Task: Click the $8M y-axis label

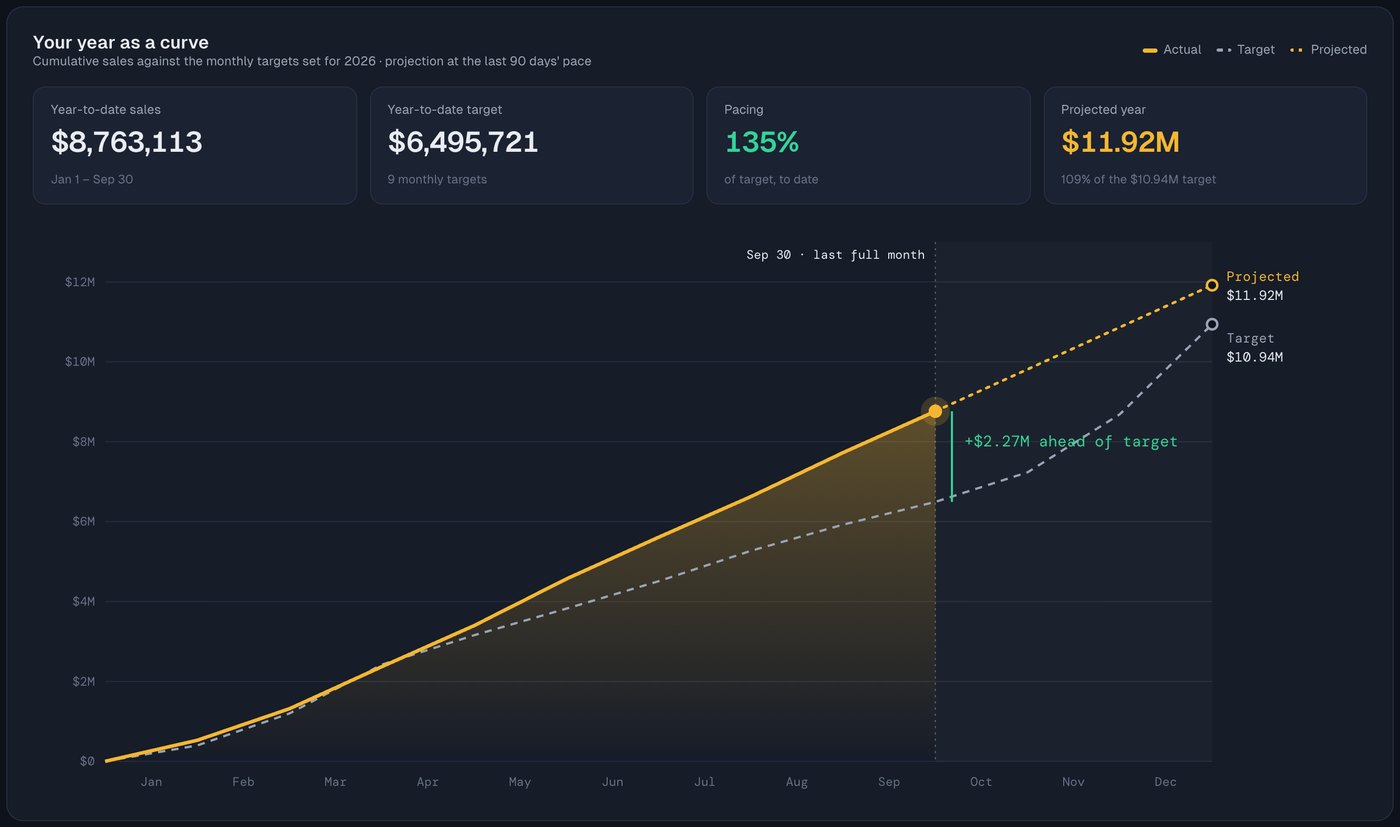Action: click(83, 442)
